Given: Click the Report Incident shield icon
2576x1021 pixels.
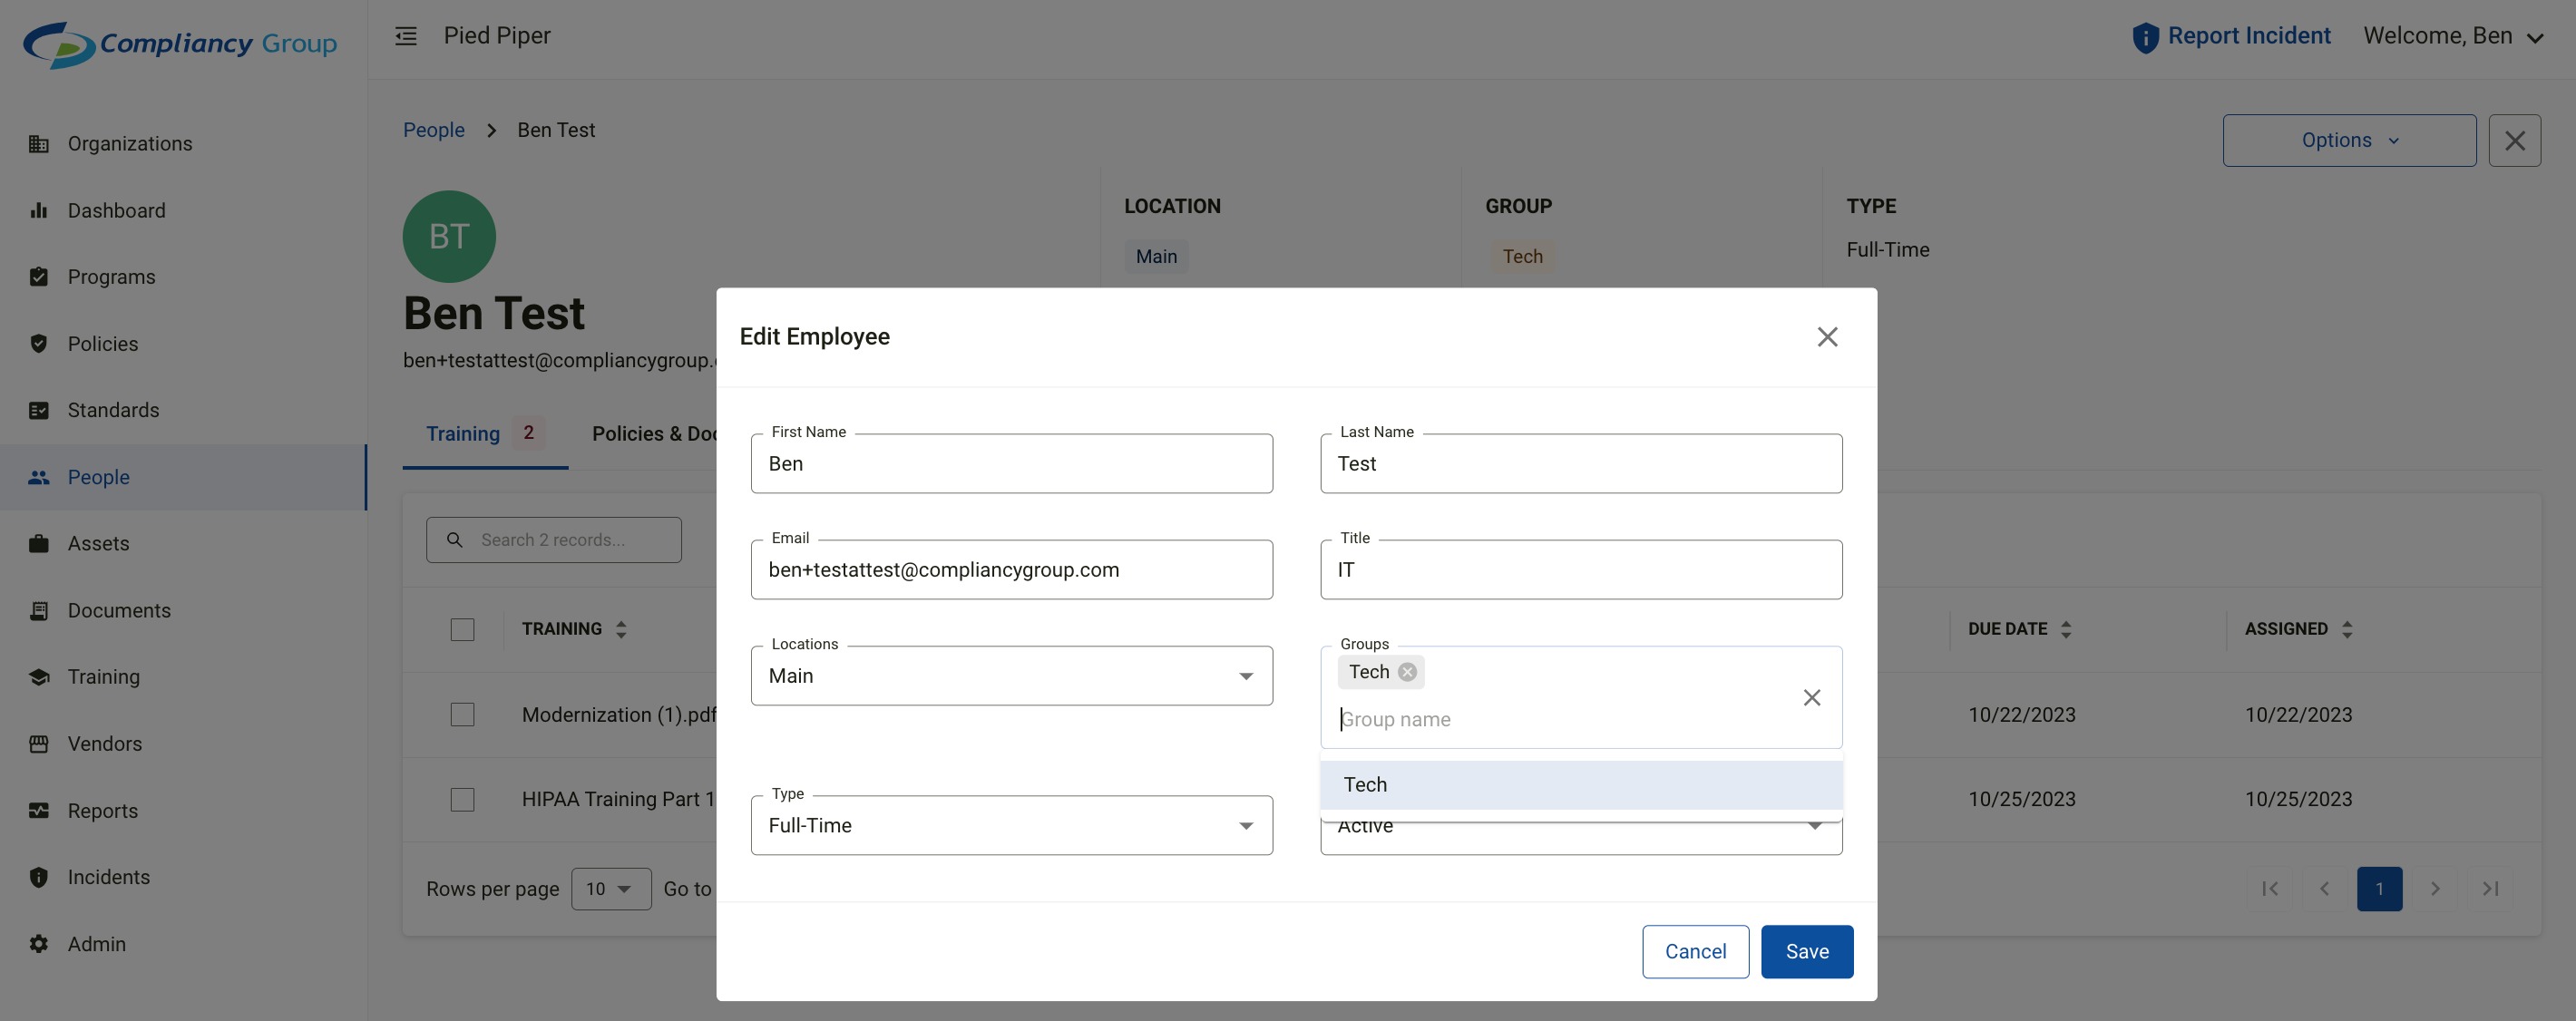Looking at the screenshot, I should pos(2145,37).
